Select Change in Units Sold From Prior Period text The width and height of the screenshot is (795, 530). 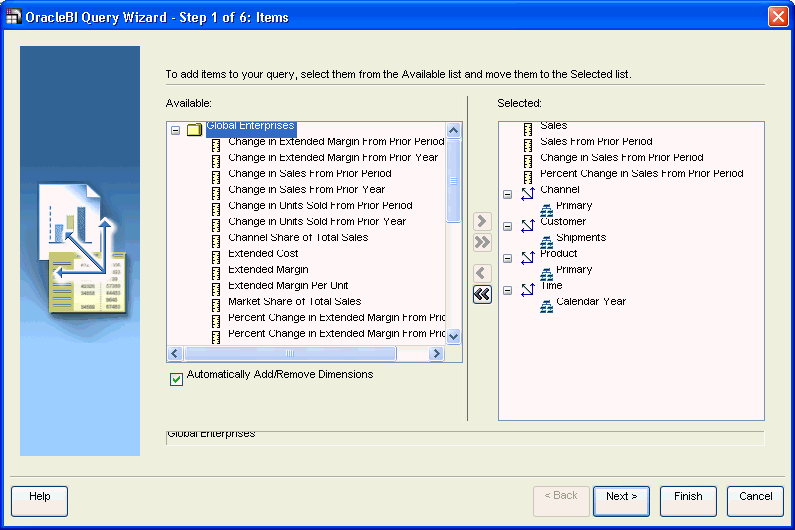(x=320, y=205)
